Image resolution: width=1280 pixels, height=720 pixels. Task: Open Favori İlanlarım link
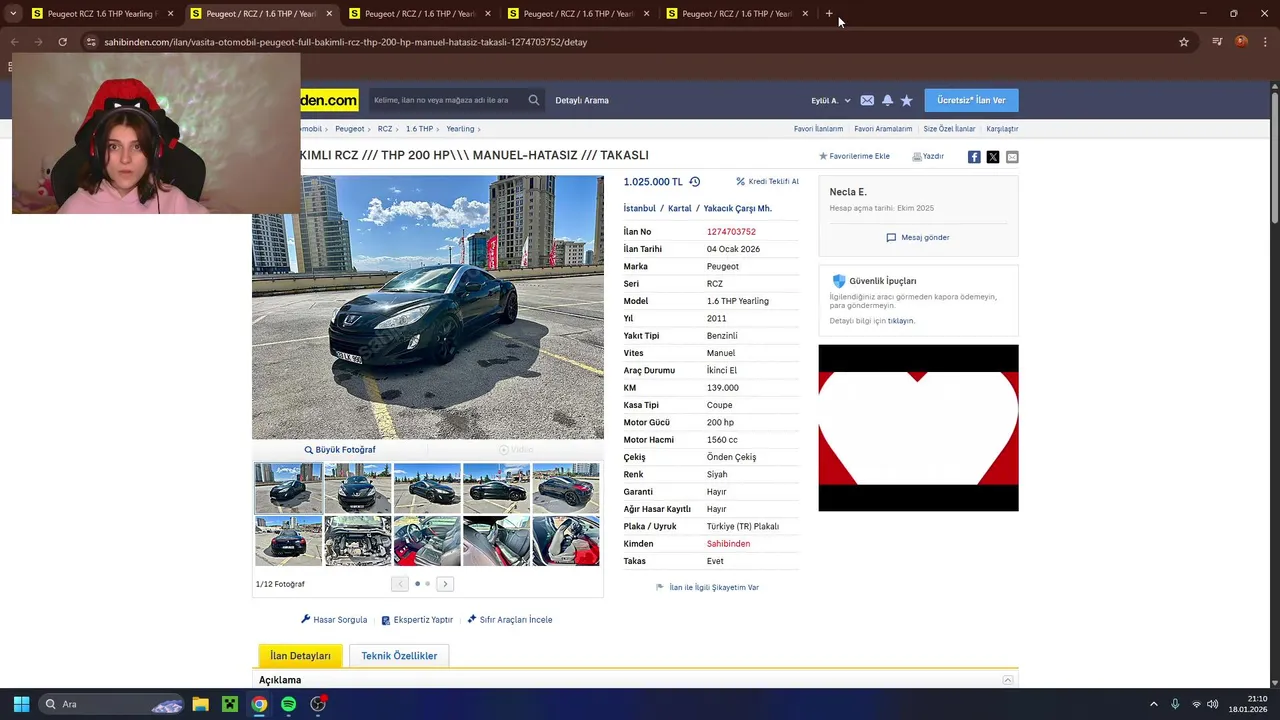click(818, 129)
